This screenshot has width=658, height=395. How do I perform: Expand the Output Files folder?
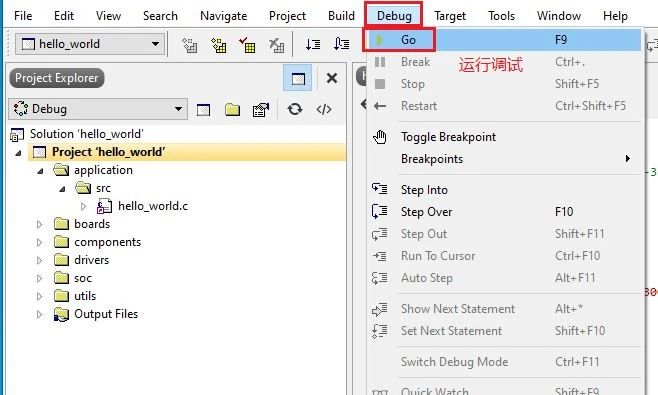pyautogui.click(x=39, y=314)
